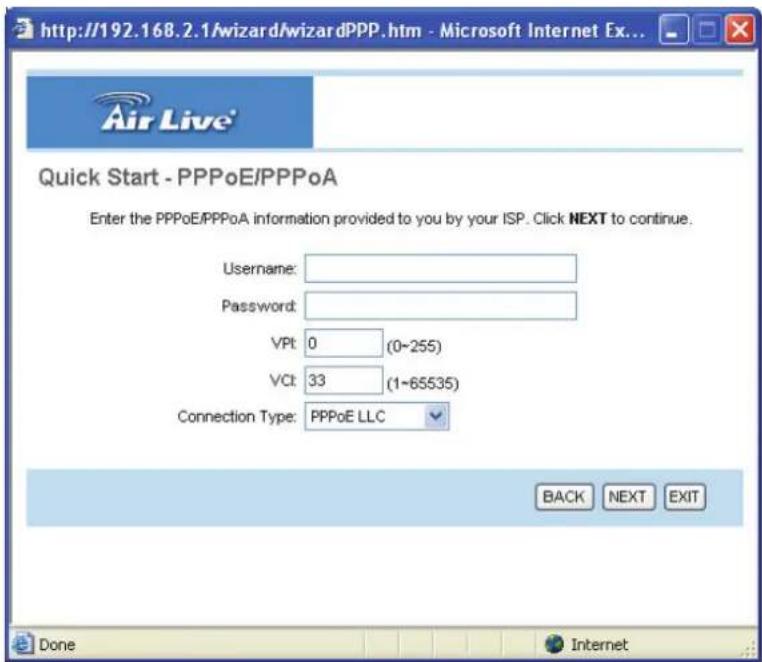
Task: Maximize the Internet Explorer window
Action: point(706,30)
